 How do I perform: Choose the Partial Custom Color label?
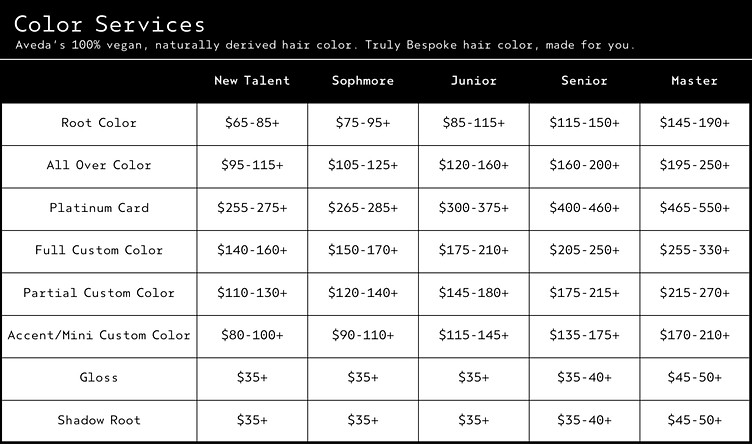(x=99, y=293)
